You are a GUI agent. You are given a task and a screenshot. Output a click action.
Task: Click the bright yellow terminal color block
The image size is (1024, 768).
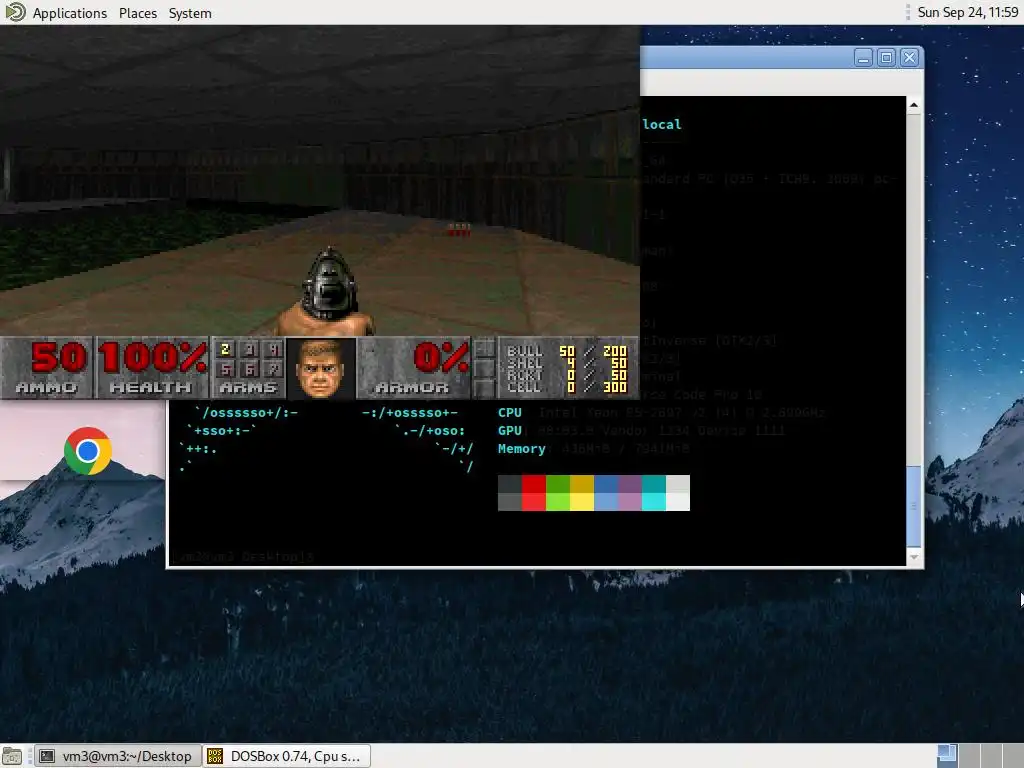pos(581,502)
